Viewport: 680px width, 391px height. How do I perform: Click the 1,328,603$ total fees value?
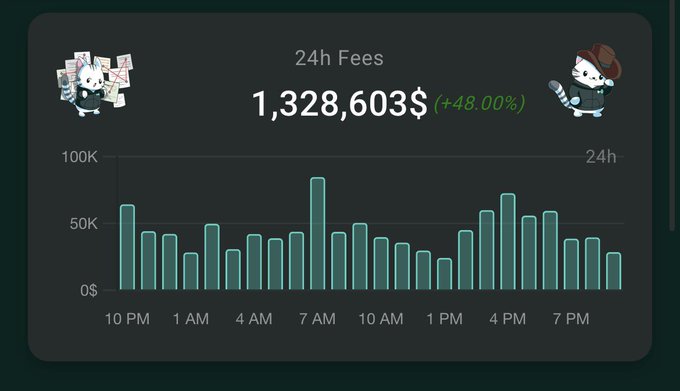pos(340,104)
